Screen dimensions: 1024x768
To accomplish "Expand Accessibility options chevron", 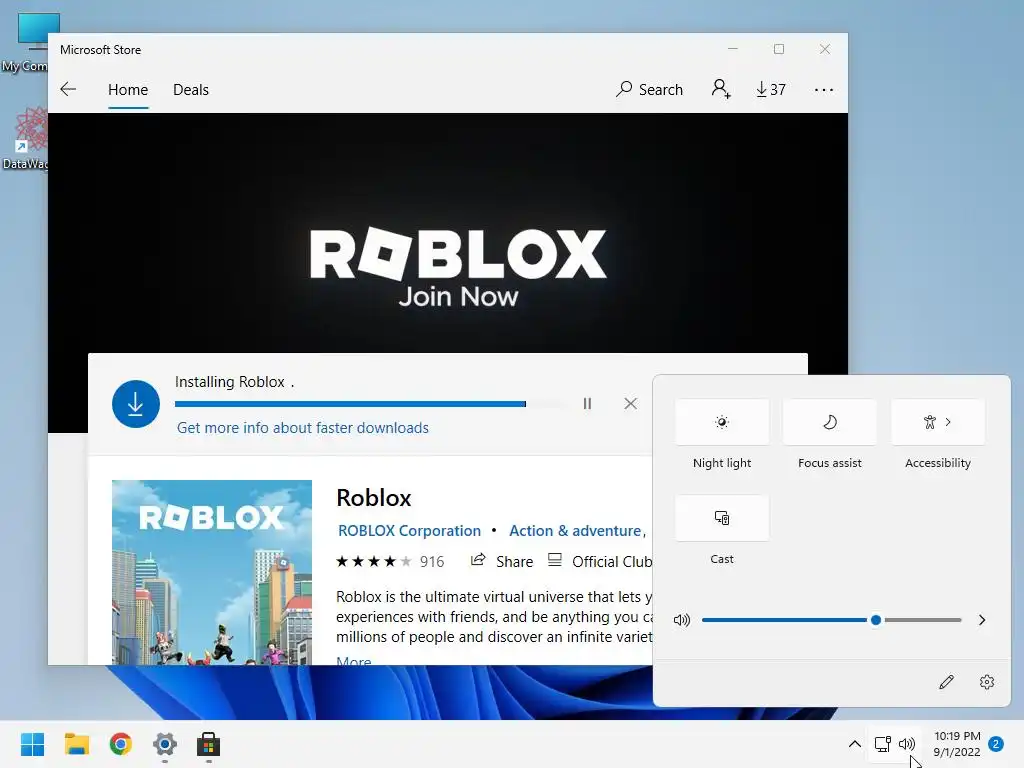I will pyautogui.click(x=948, y=422).
